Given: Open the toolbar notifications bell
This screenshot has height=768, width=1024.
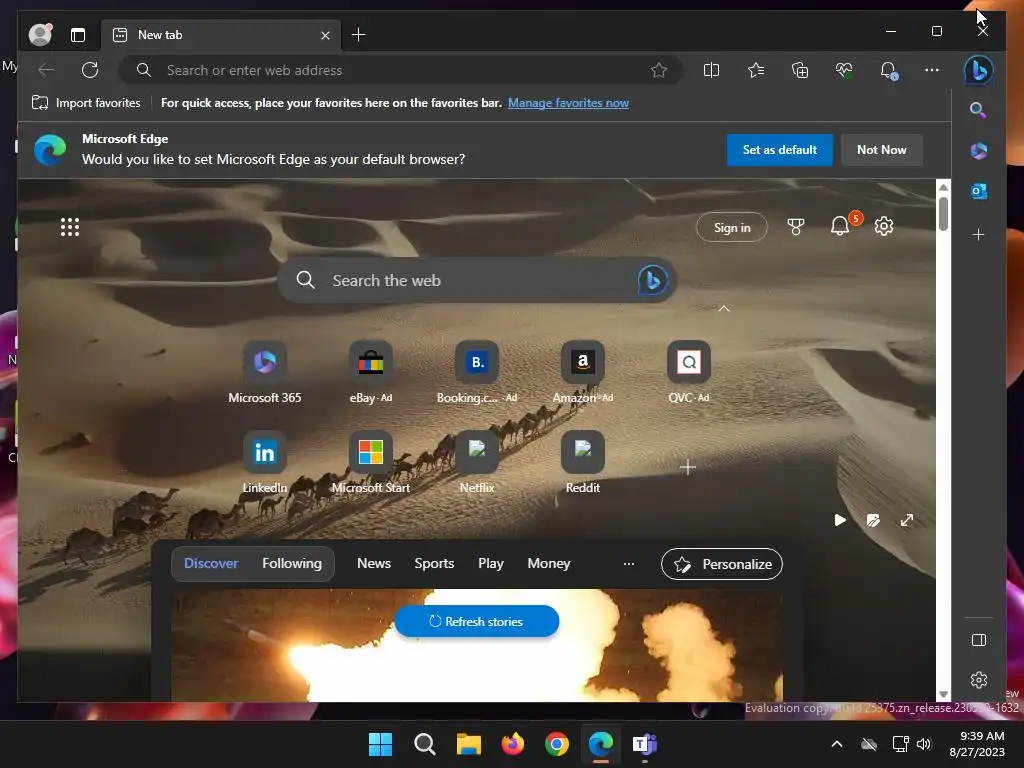Looking at the screenshot, I should tap(888, 70).
